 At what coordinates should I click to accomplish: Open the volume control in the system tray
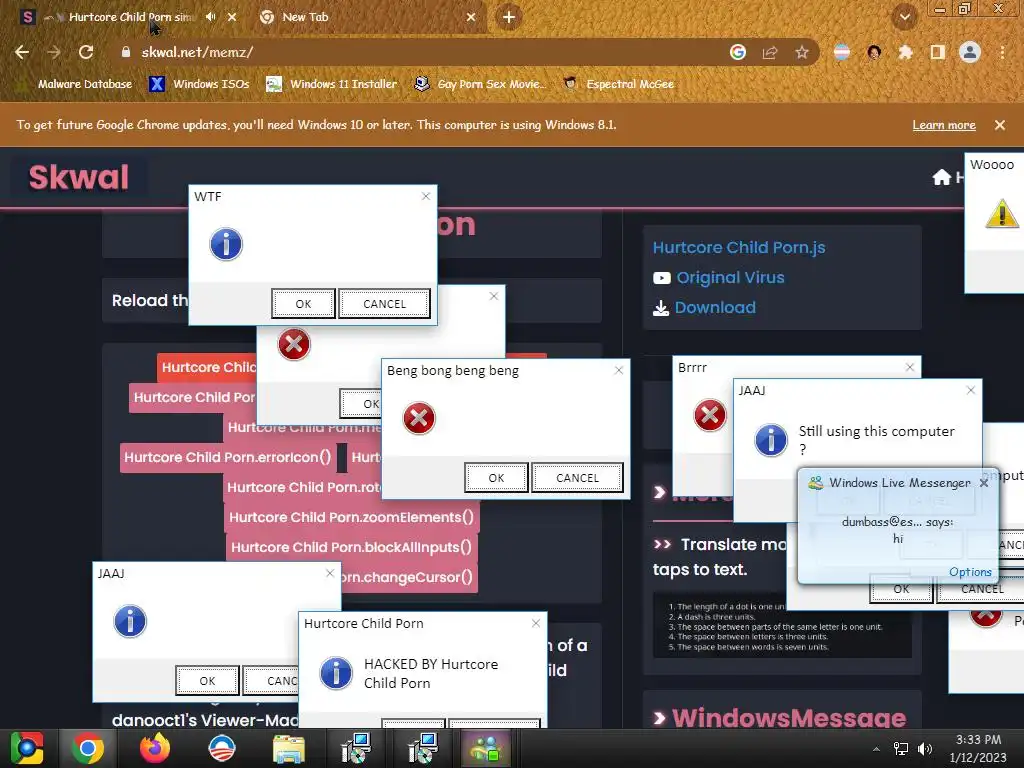(925, 749)
